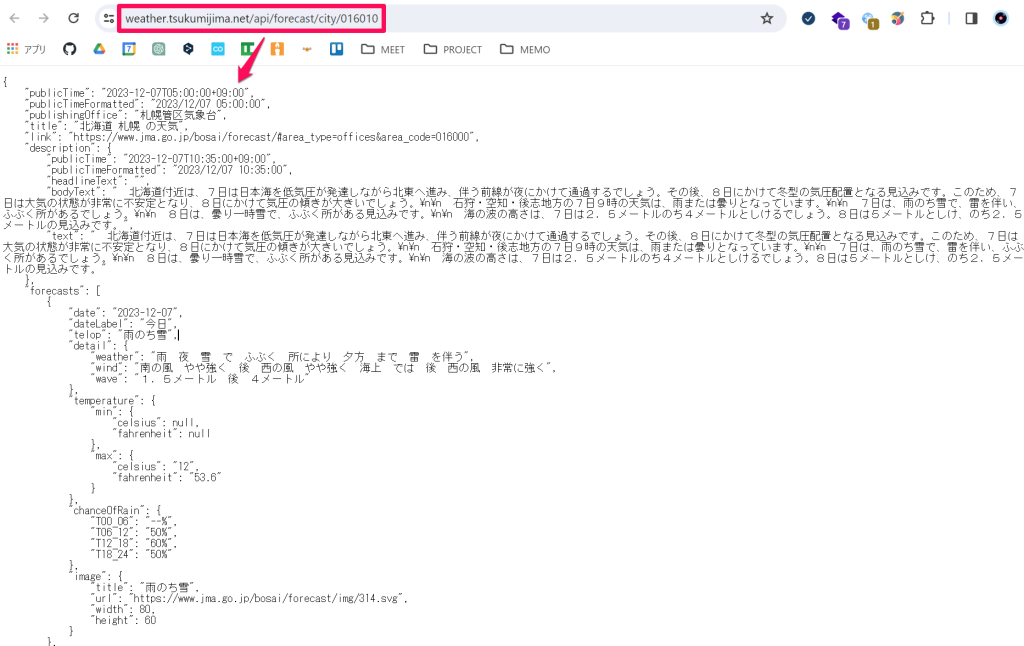Open the GitHub bookmark icon

click(x=68, y=48)
